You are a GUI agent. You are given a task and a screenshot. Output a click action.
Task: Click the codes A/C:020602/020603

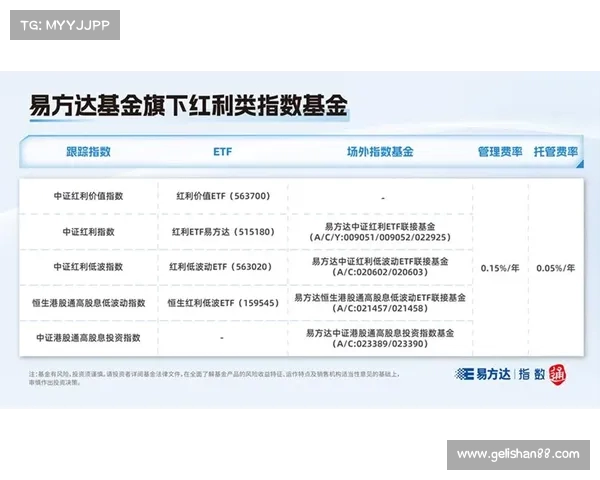click(x=380, y=272)
